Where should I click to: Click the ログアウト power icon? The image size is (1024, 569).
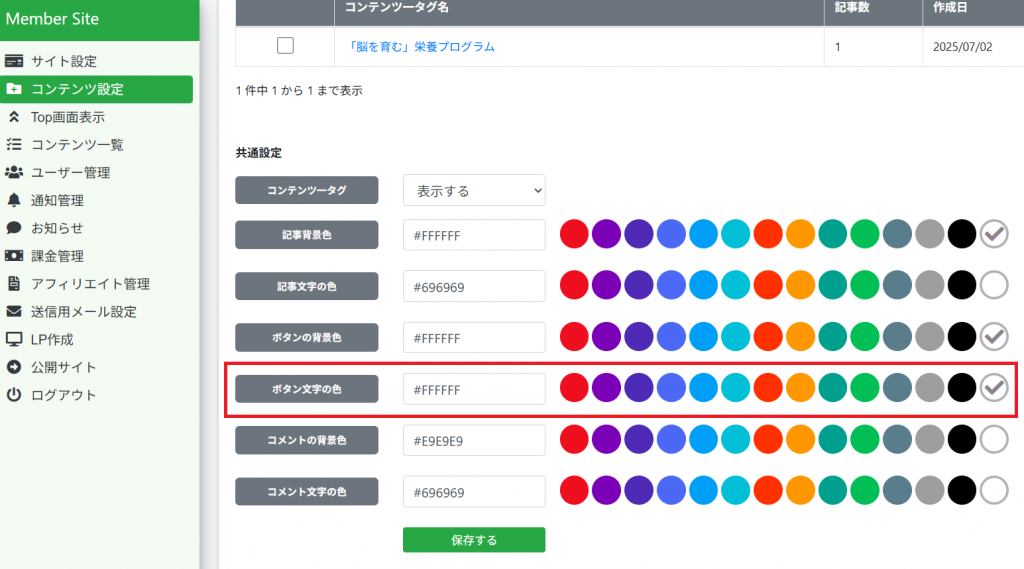(14, 395)
